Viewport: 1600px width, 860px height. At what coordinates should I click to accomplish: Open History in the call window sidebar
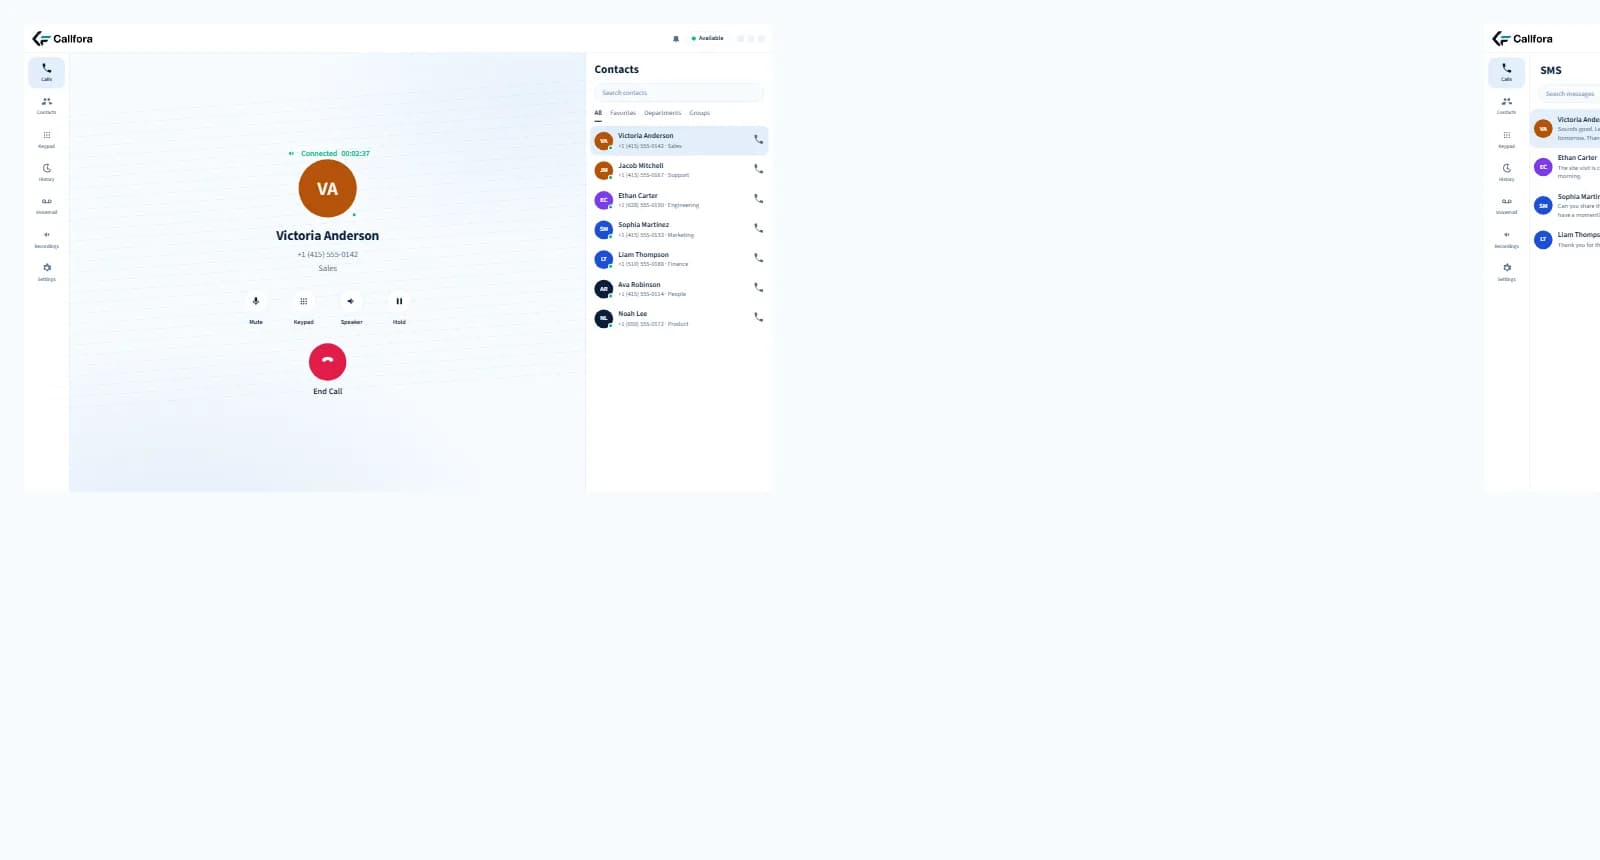click(46, 172)
